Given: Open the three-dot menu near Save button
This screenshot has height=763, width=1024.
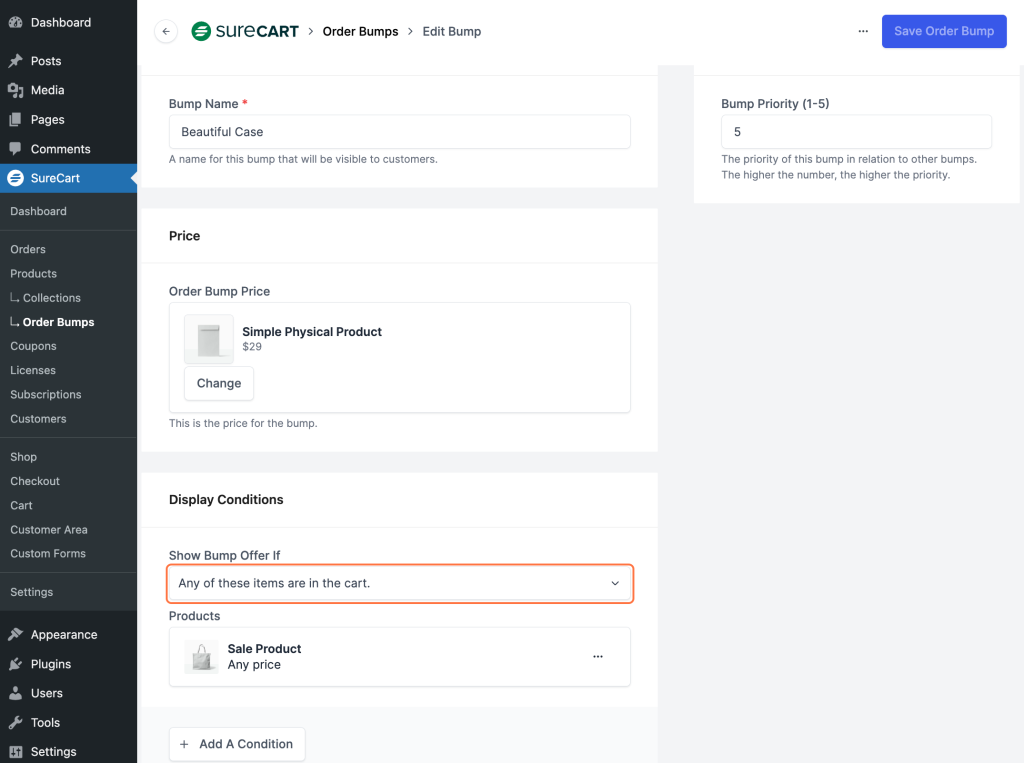Looking at the screenshot, I should [x=863, y=31].
